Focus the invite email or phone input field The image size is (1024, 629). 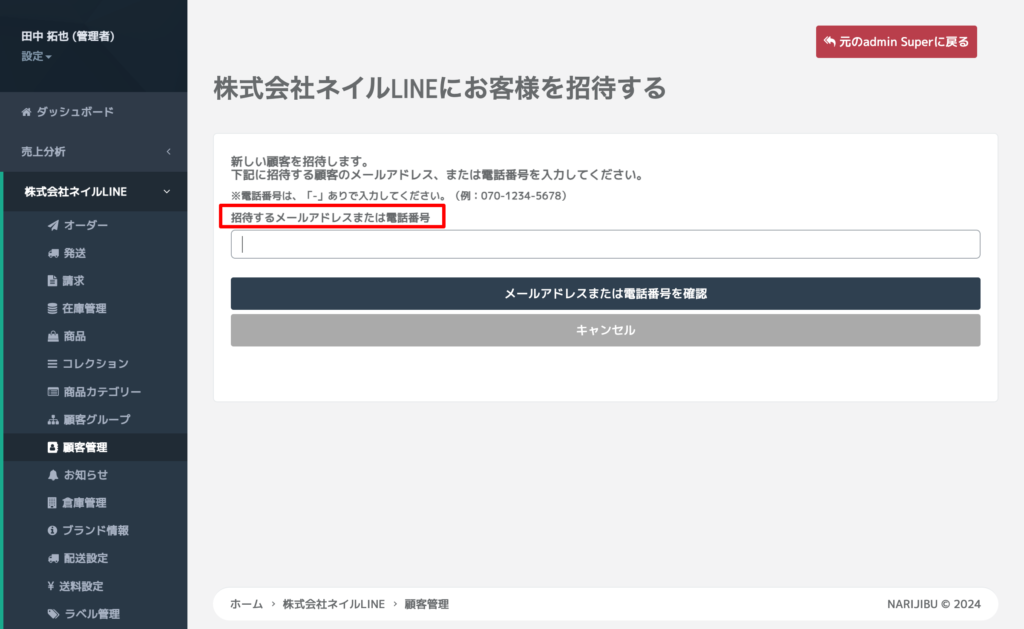(605, 244)
